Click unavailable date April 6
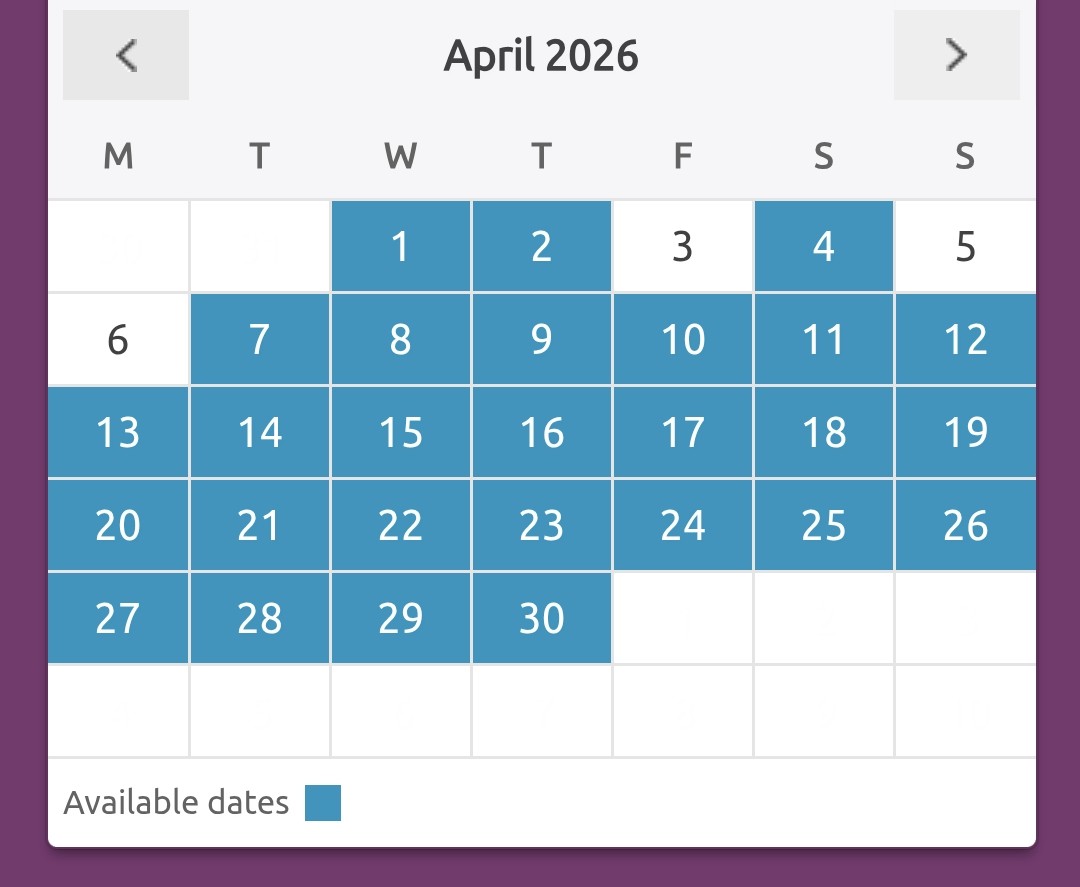 click(x=118, y=339)
